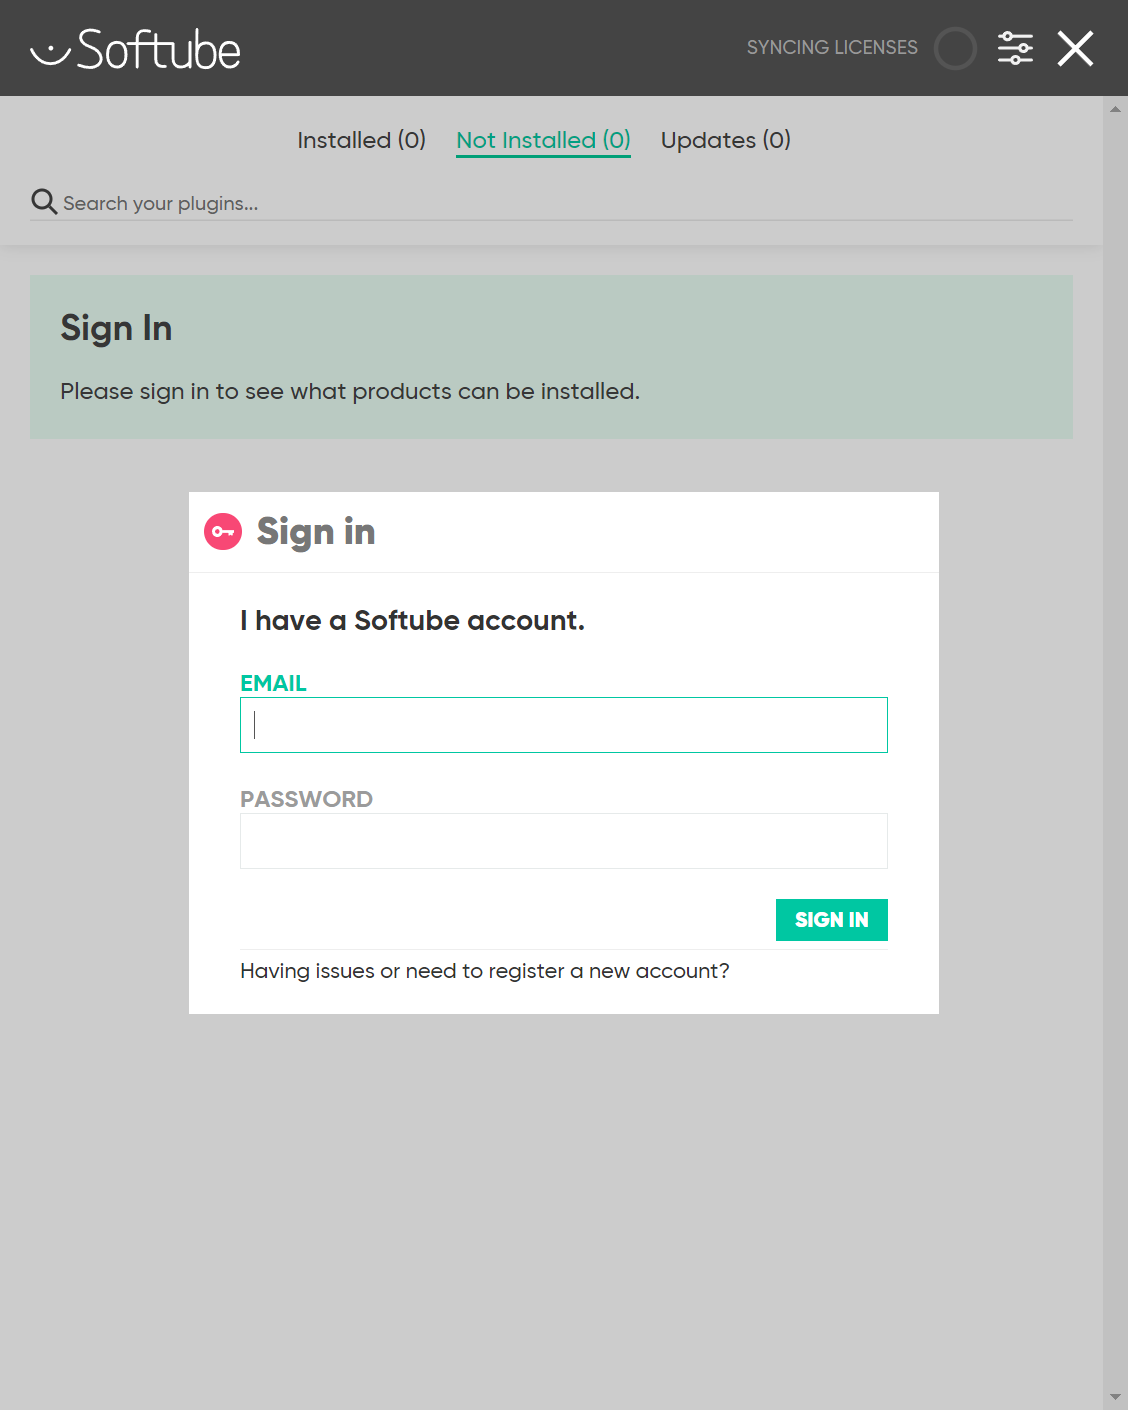Click the Sign In banner heading
1128x1410 pixels.
[116, 329]
